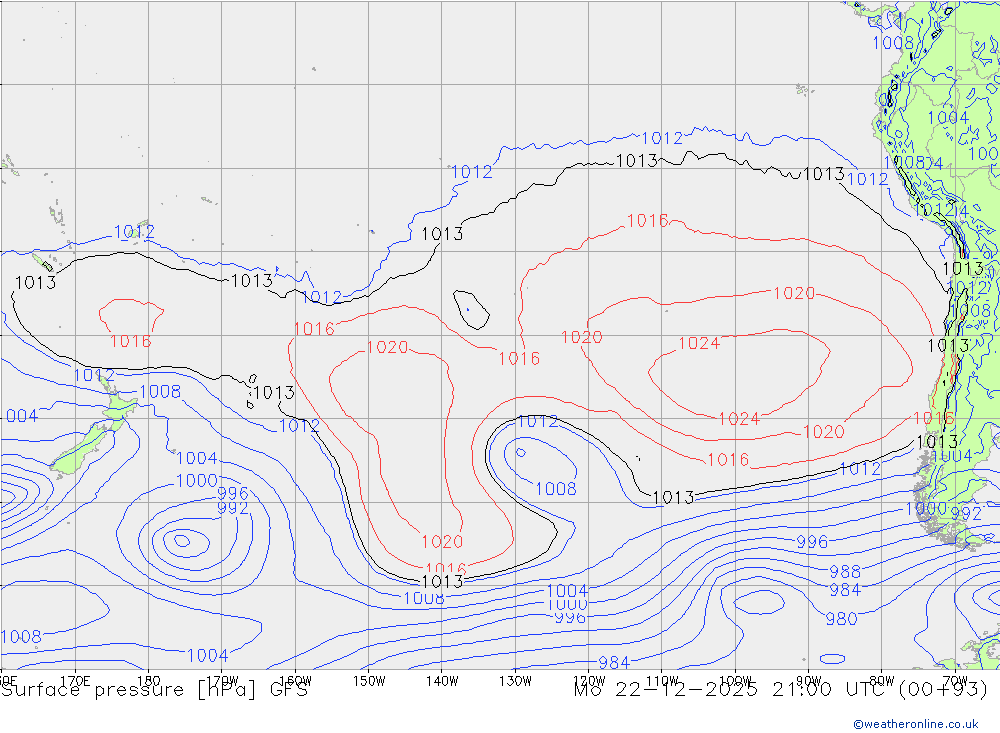Click the 180 longitude label
Viewport: 1000px width, 733px height.
[148, 681]
